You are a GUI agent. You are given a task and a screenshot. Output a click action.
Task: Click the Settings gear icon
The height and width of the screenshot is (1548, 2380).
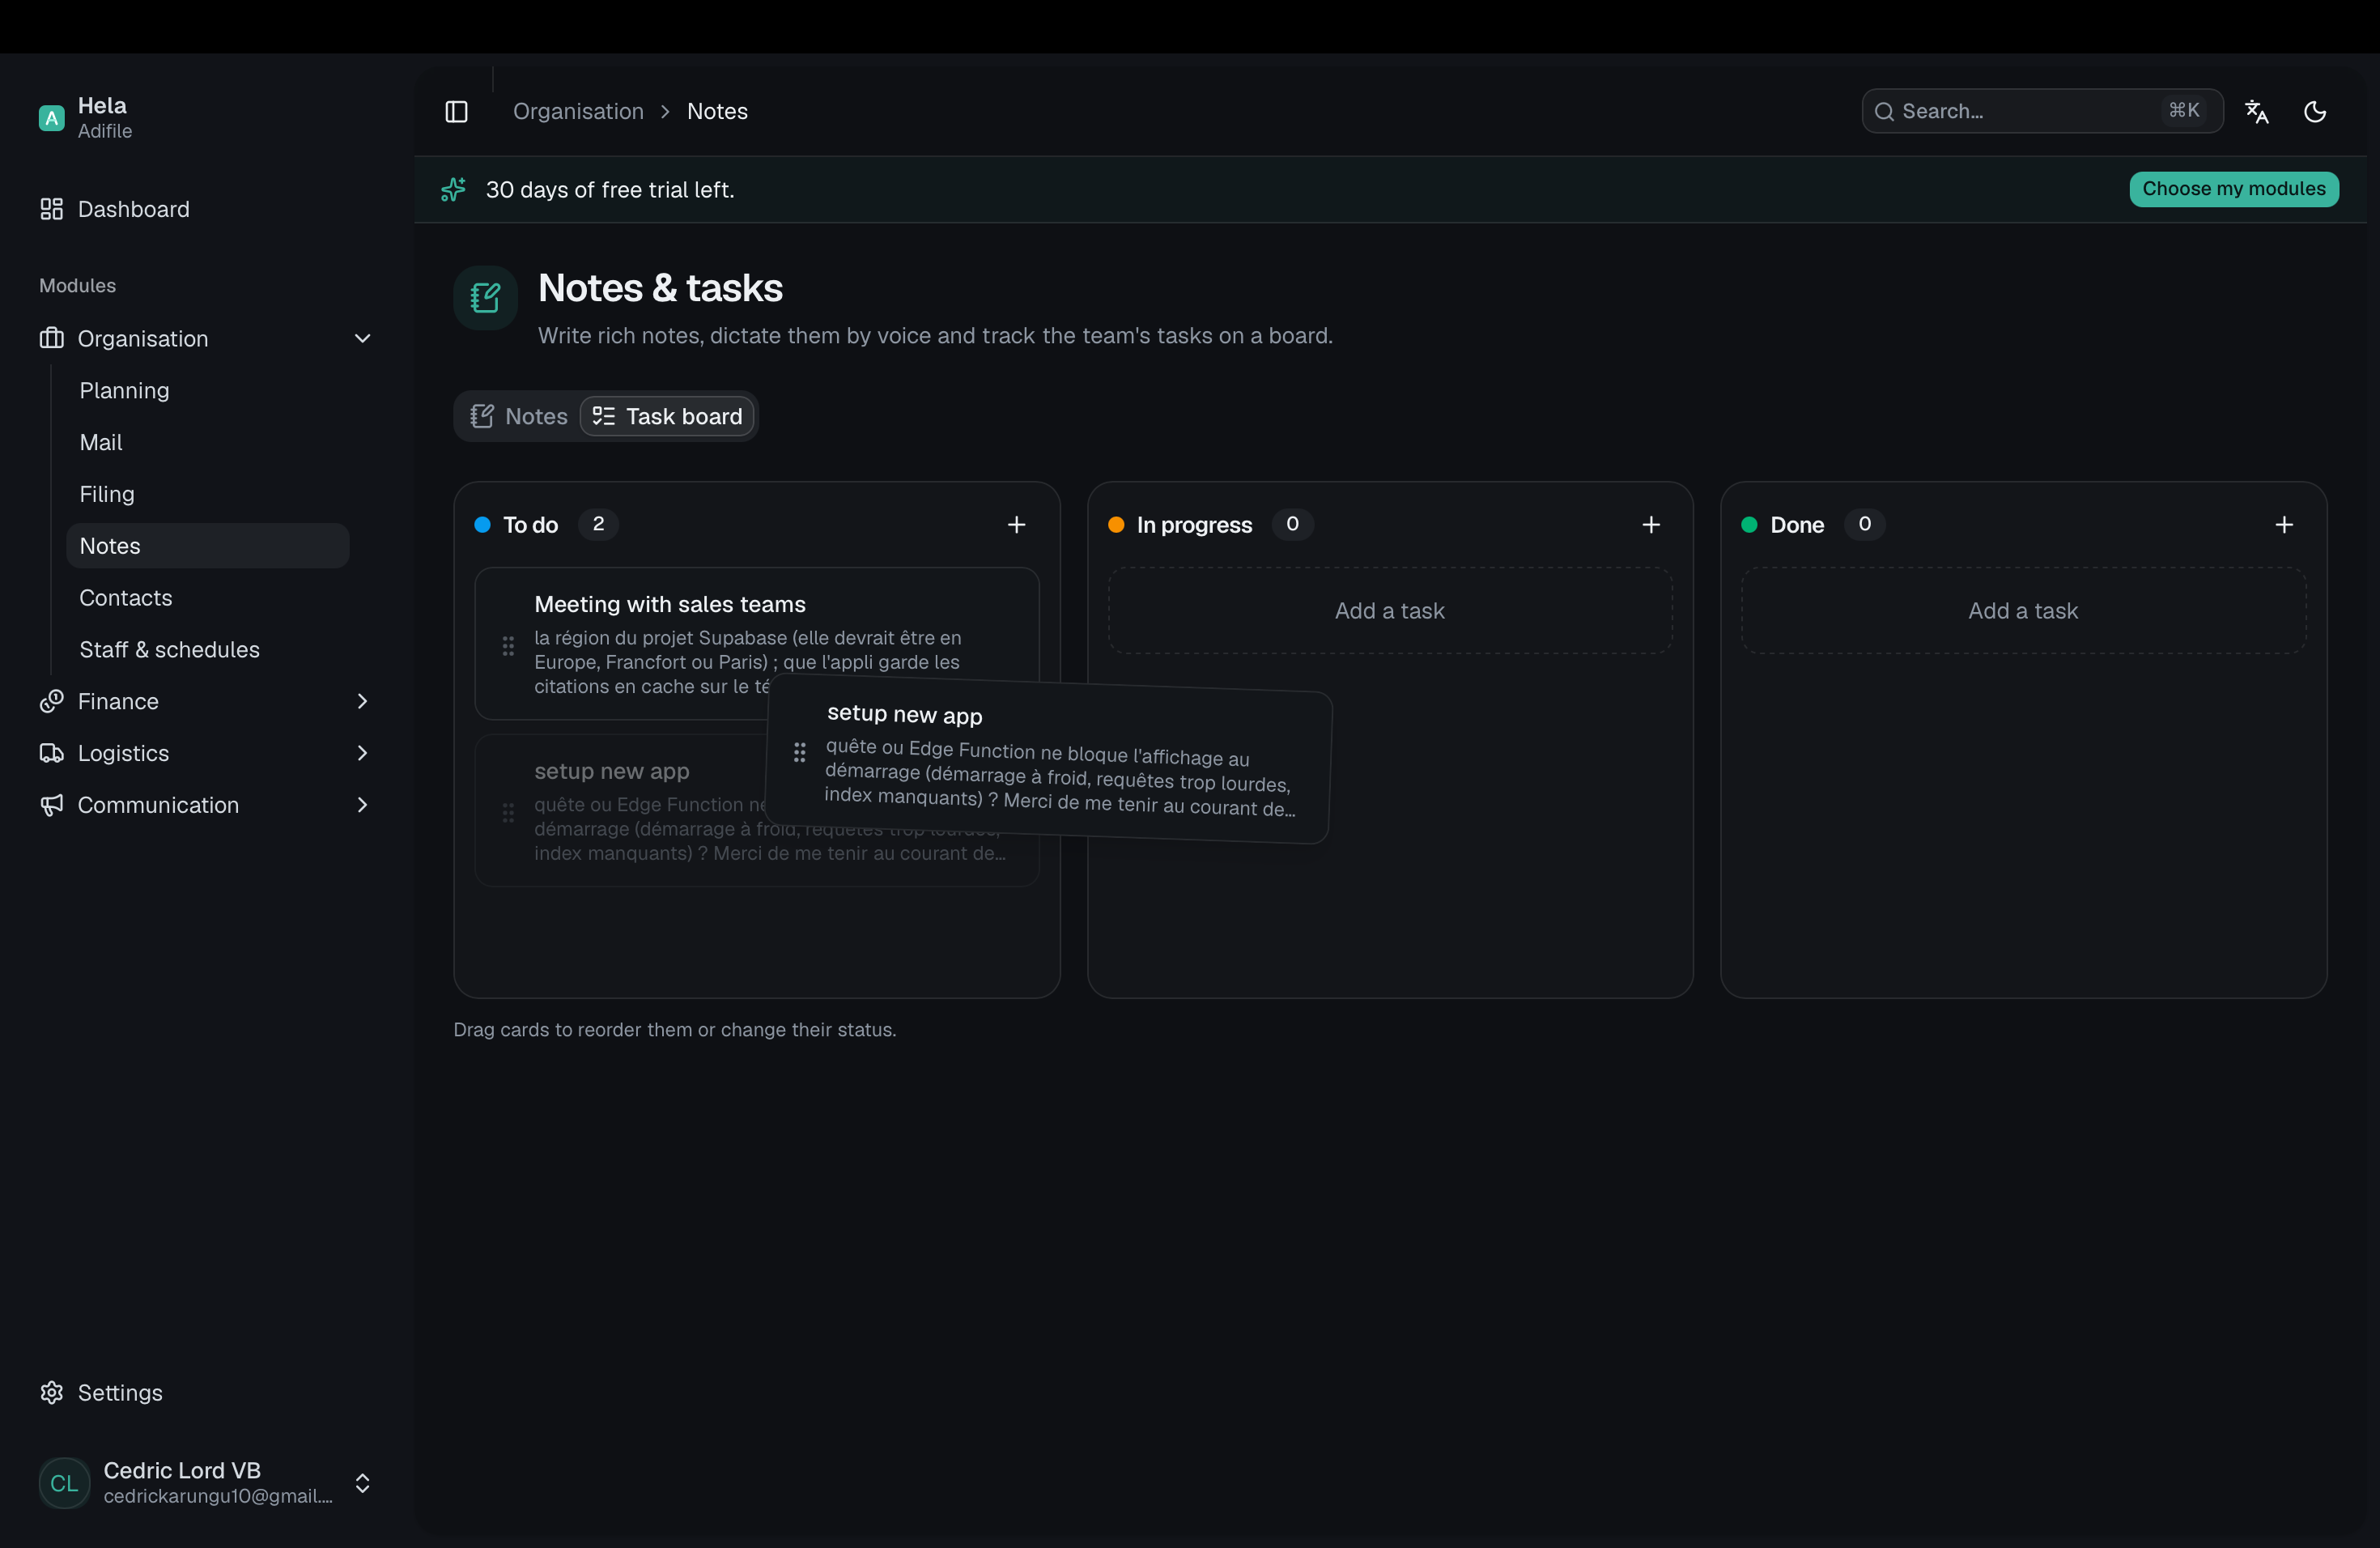[51, 1392]
